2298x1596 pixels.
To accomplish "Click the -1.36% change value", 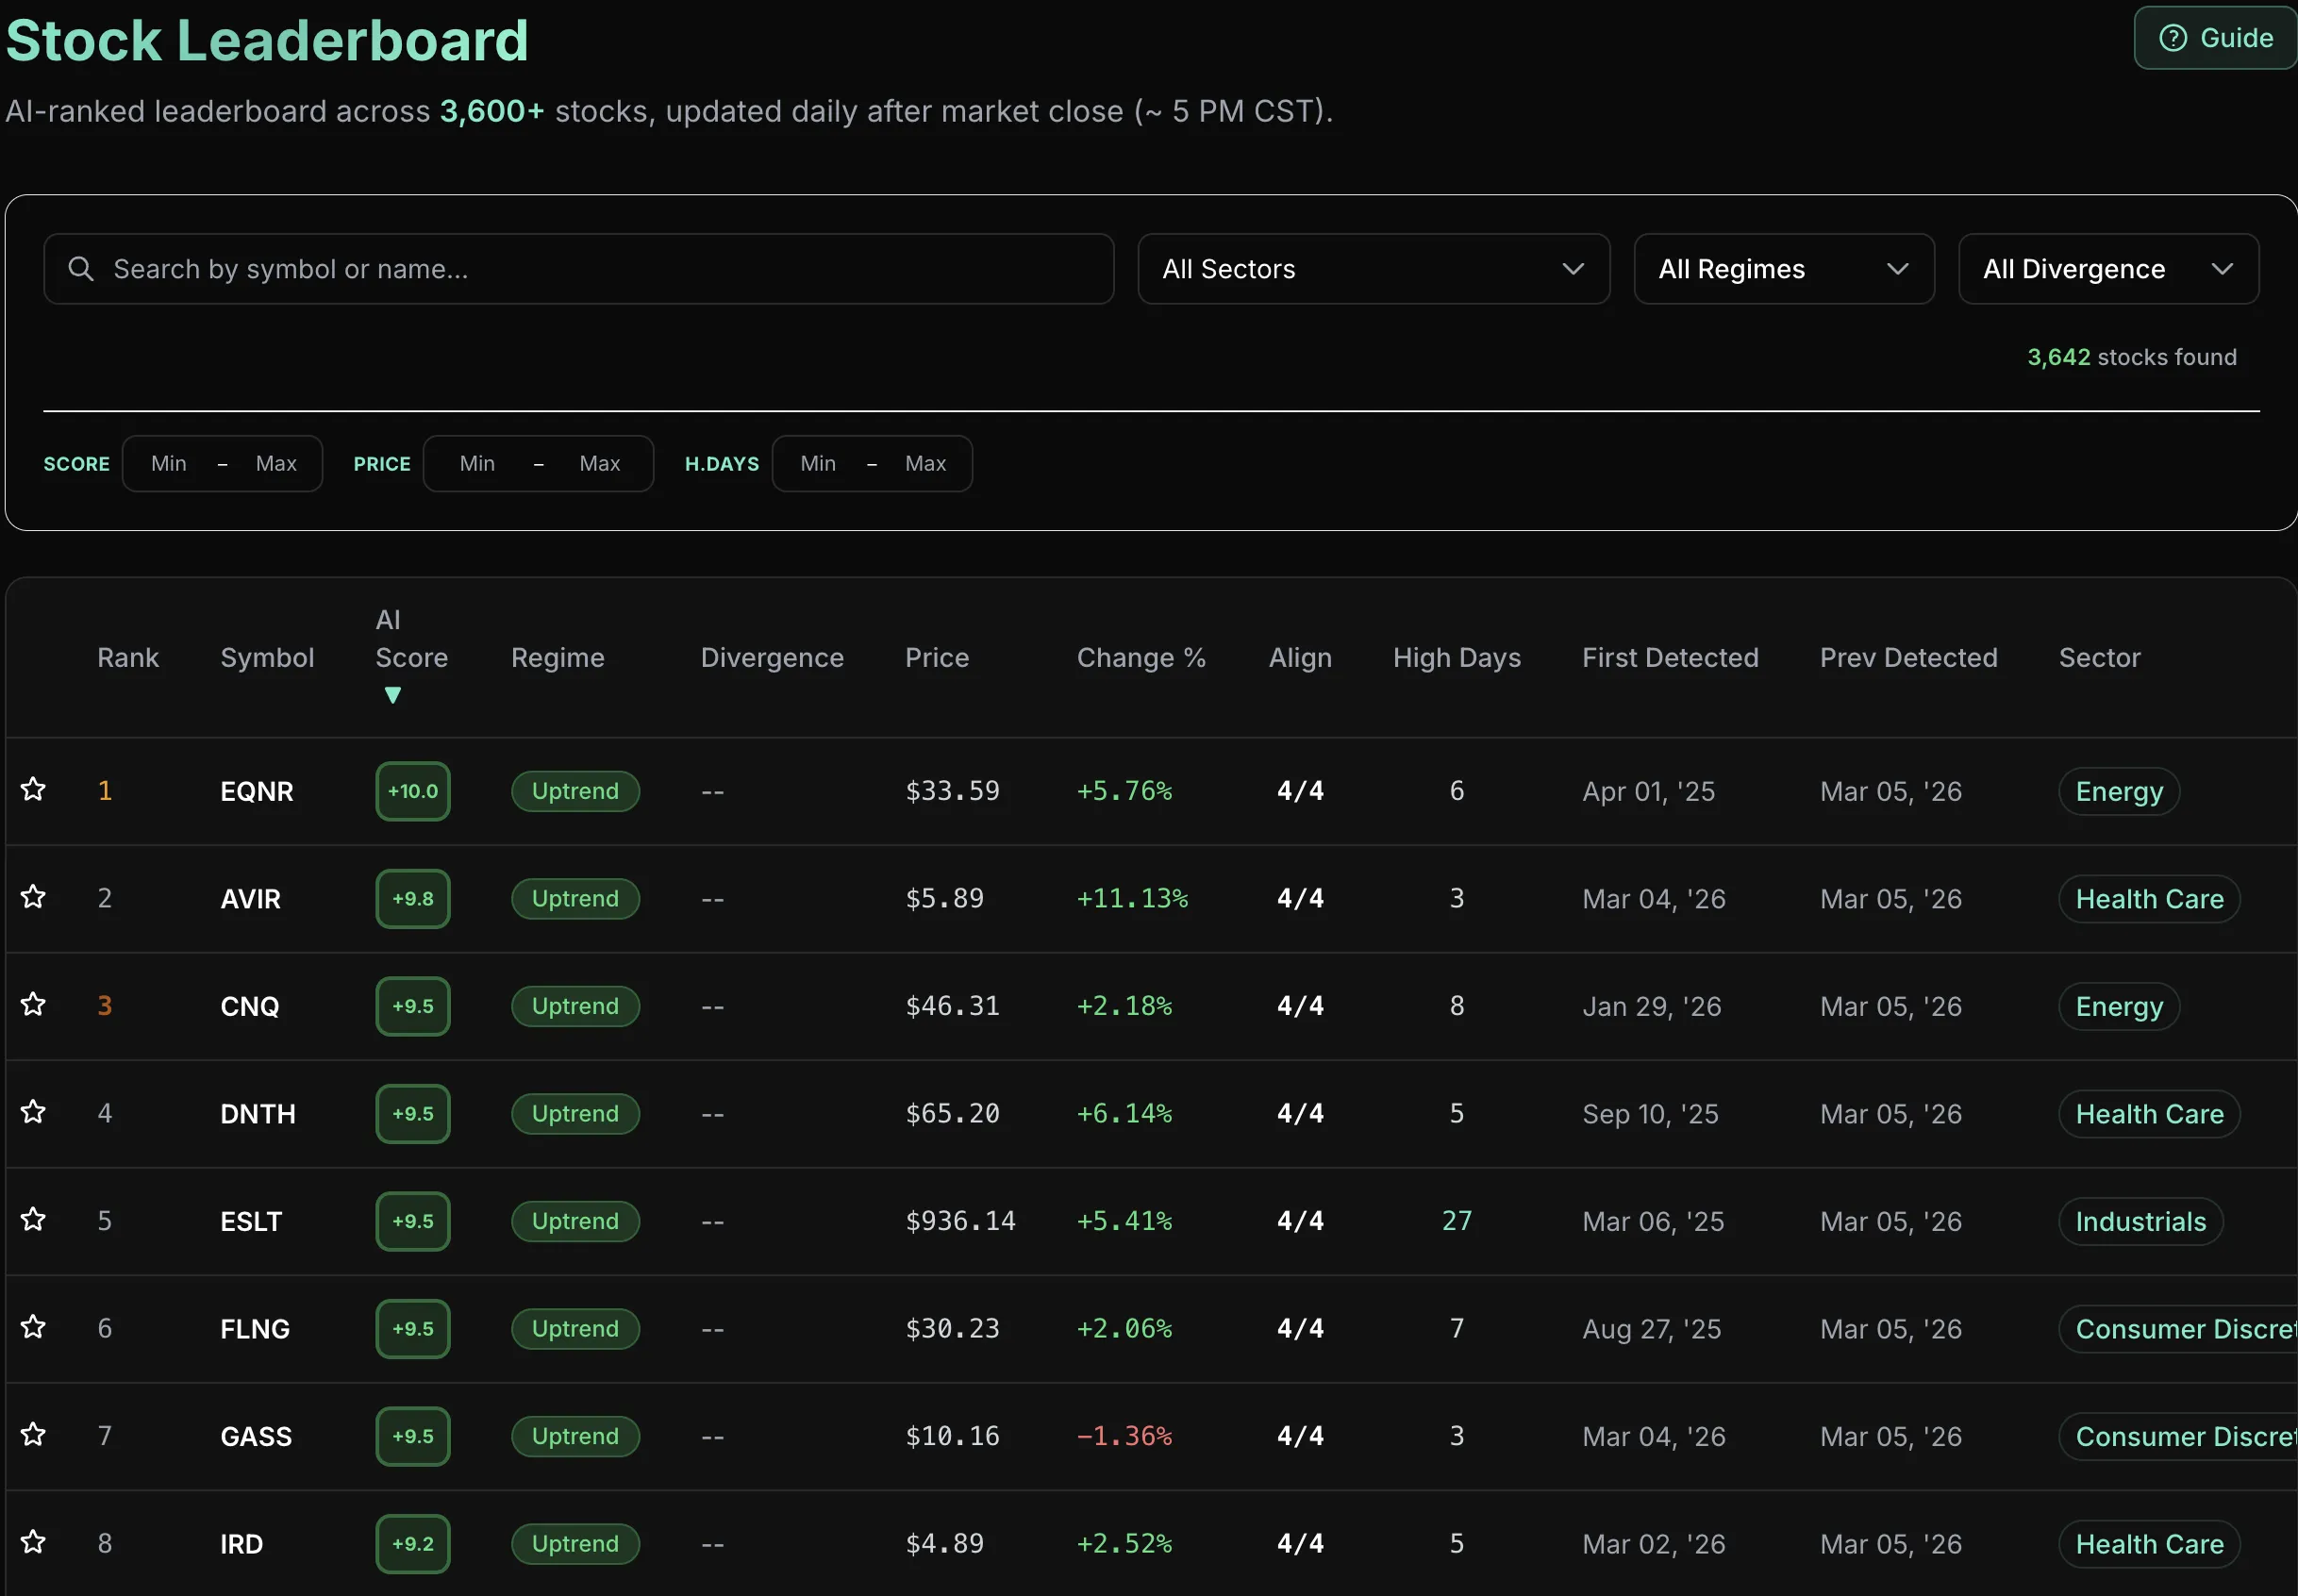I will click(1124, 1436).
